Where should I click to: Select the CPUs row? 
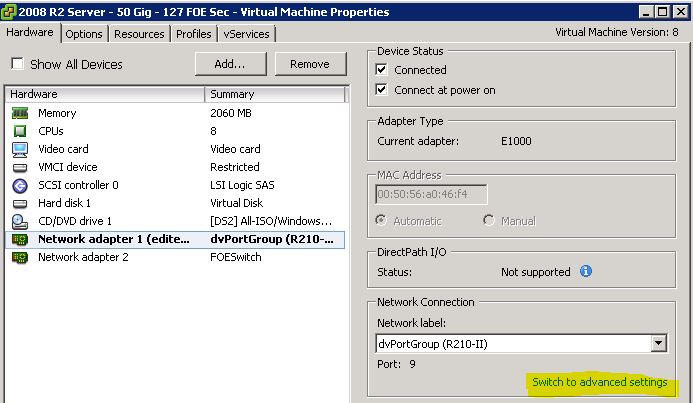click(175, 131)
